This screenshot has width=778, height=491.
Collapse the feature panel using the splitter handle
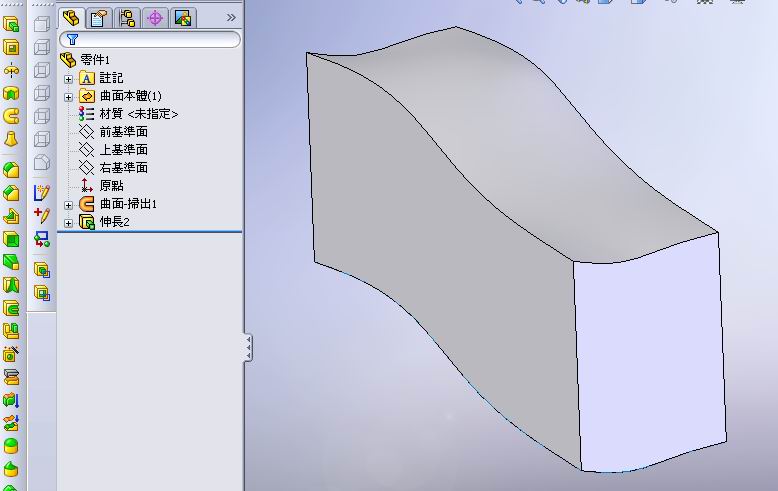pos(248,347)
